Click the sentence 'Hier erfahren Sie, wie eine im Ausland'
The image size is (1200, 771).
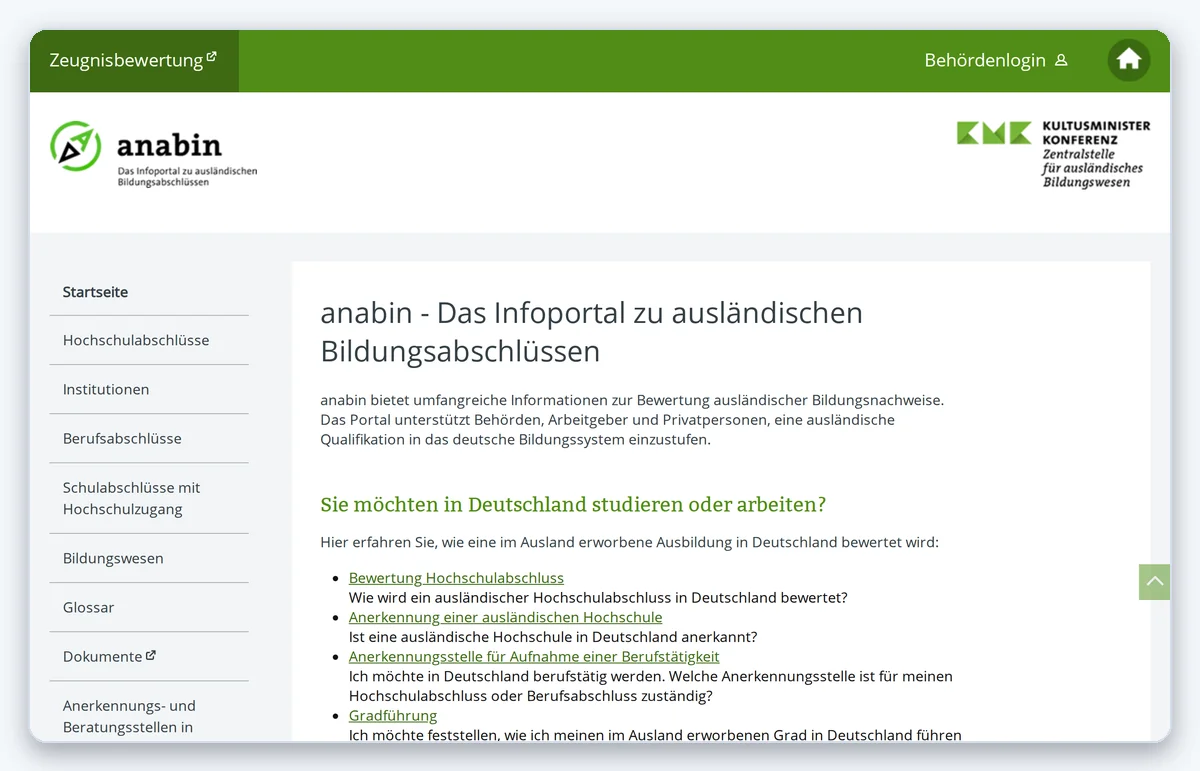pyautogui.click(x=630, y=543)
